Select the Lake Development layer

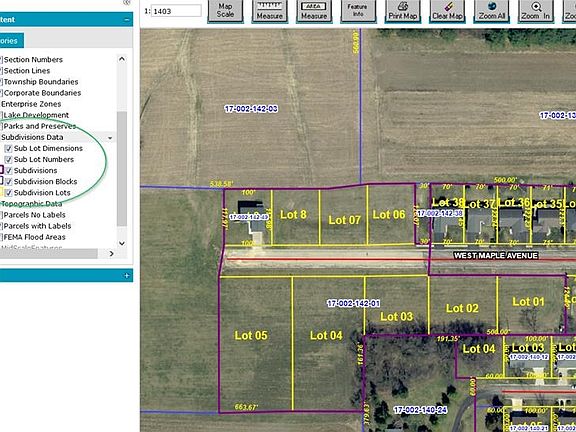[x=36, y=115]
